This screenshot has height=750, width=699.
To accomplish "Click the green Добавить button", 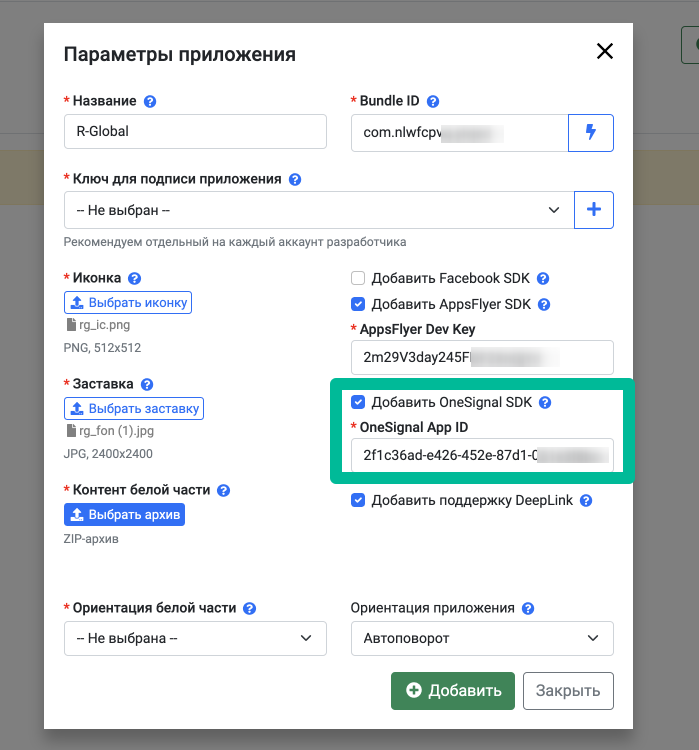I will tap(453, 691).
